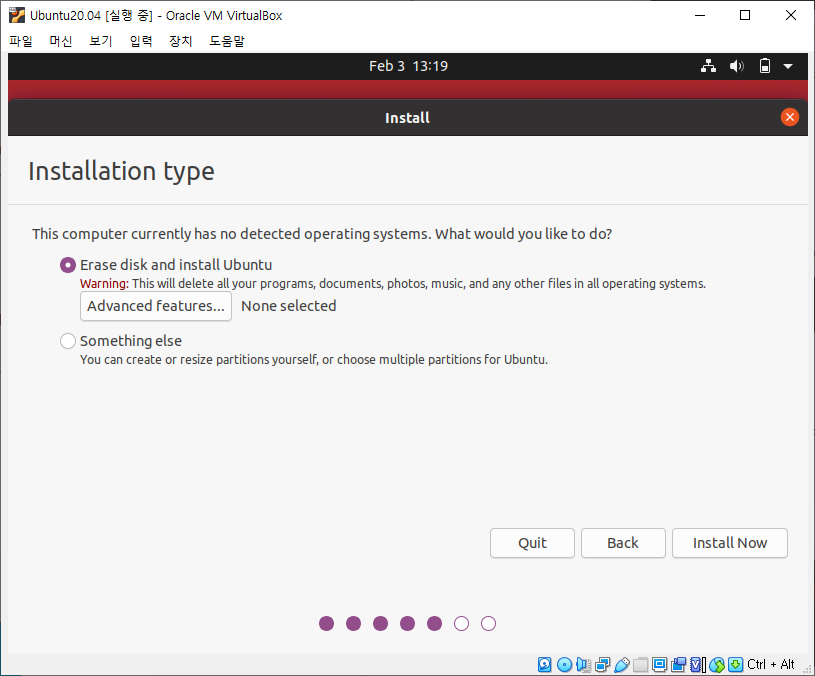Click the Ubuntu volume speaker icon in top bar
Viewport: 815px width, 676px height.
737,66
